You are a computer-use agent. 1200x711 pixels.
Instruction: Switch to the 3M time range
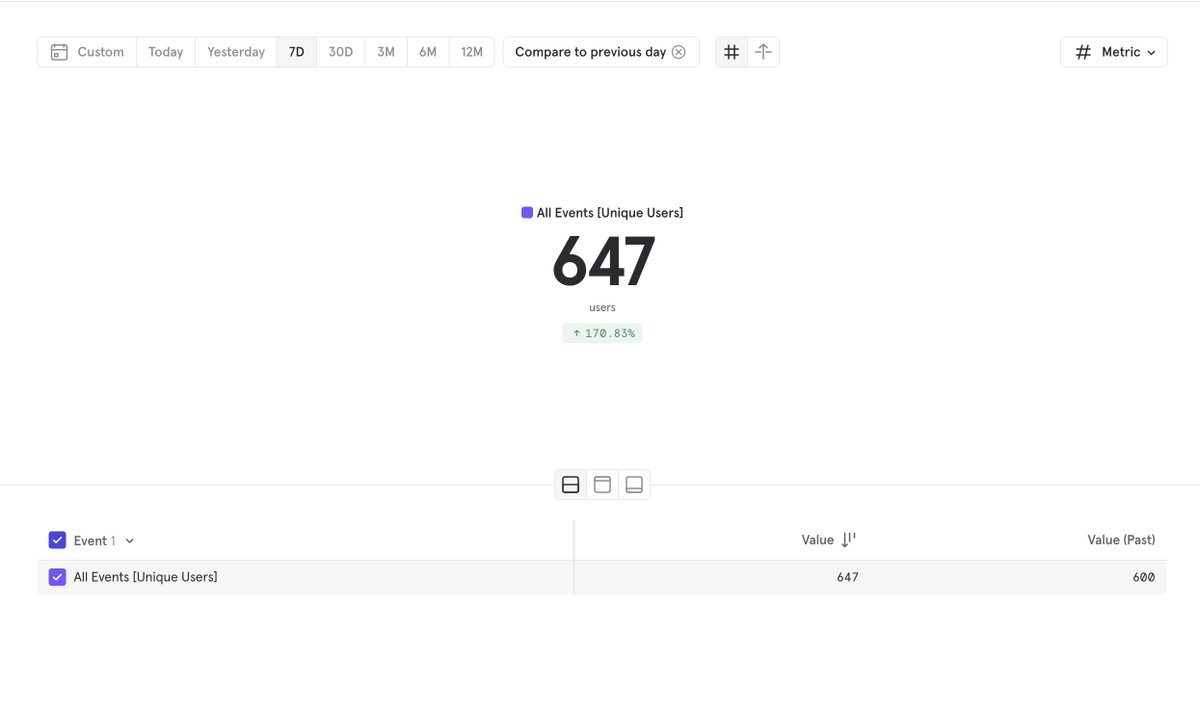point(386,52)
